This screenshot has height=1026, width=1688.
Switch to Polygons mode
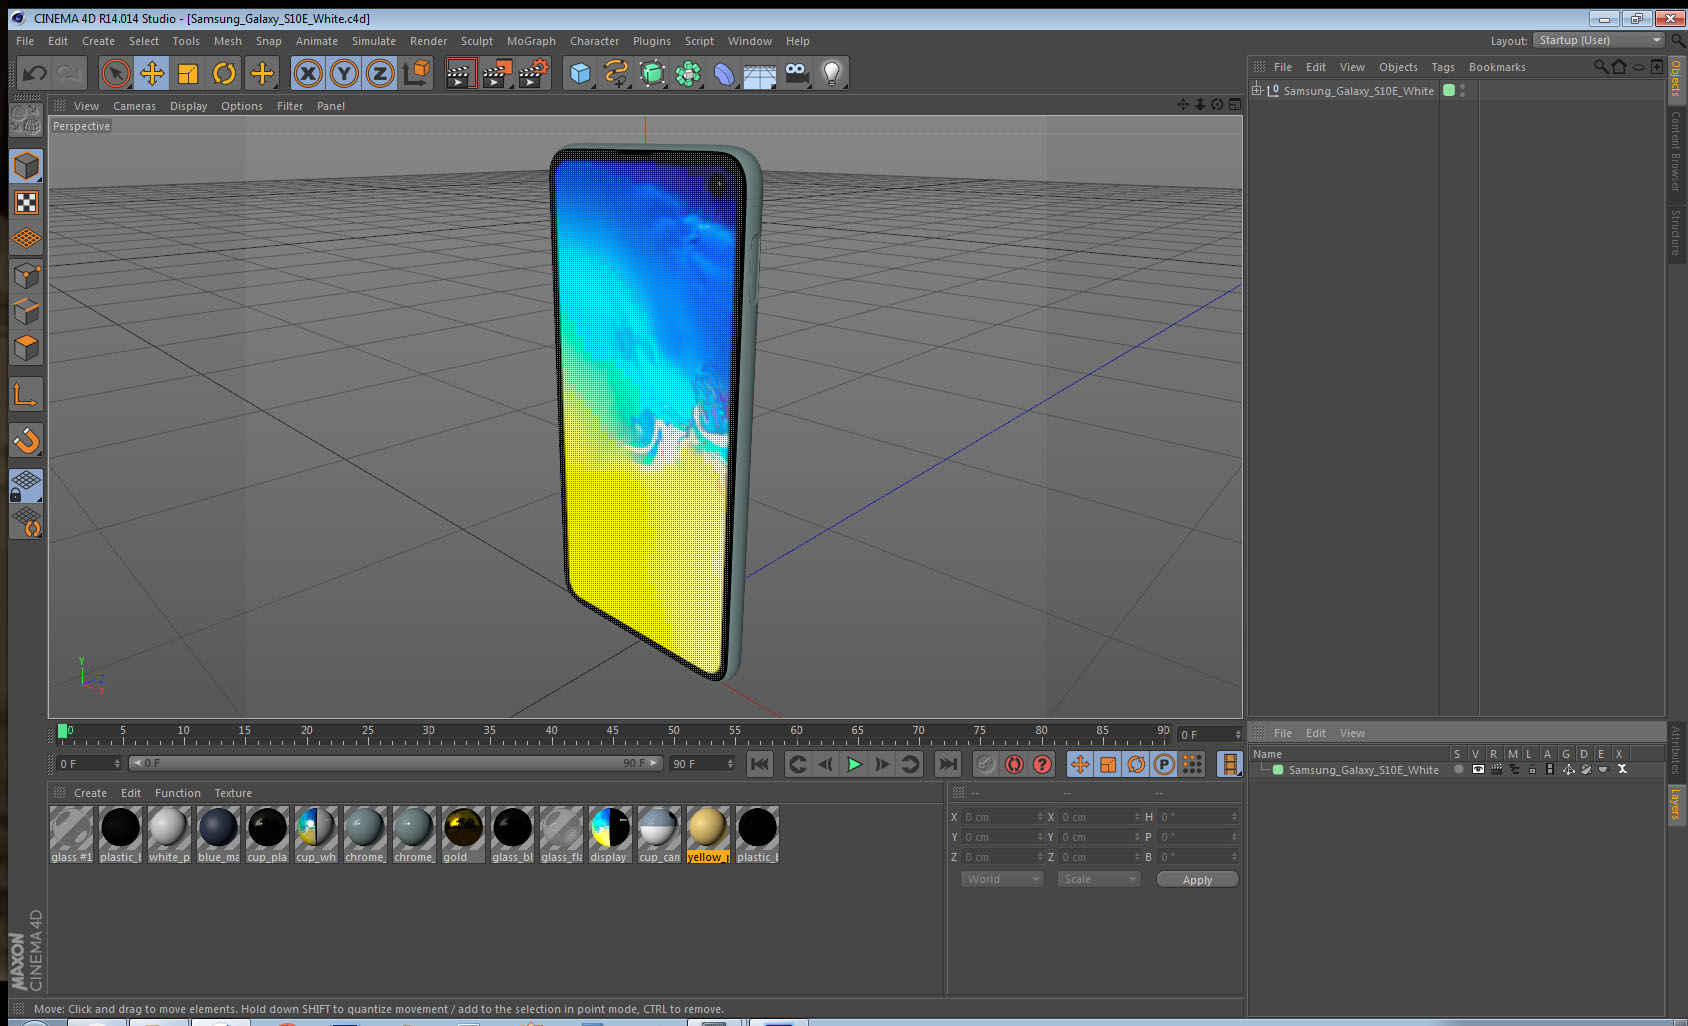click(x=27, y=347)
